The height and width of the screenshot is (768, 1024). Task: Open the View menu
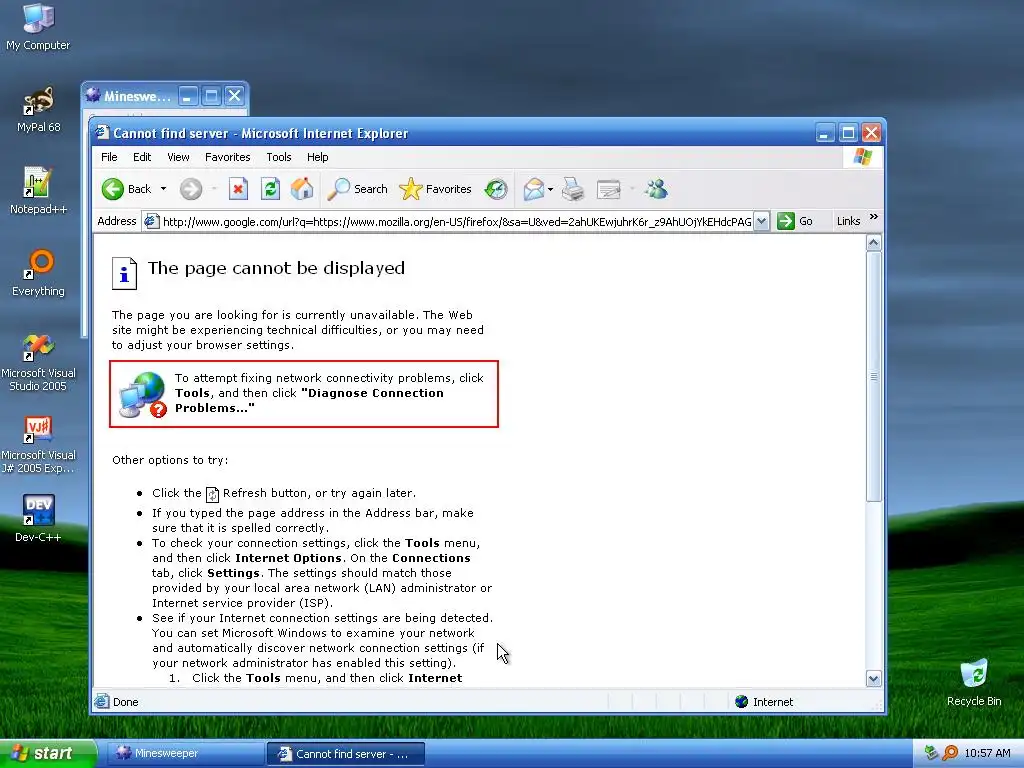coord(178,157)
